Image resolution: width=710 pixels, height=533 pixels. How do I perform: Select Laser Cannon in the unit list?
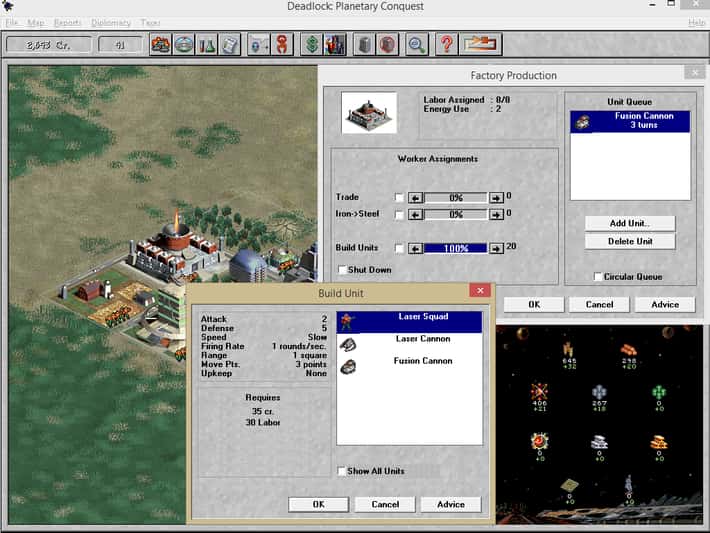[x=409, y=344]
